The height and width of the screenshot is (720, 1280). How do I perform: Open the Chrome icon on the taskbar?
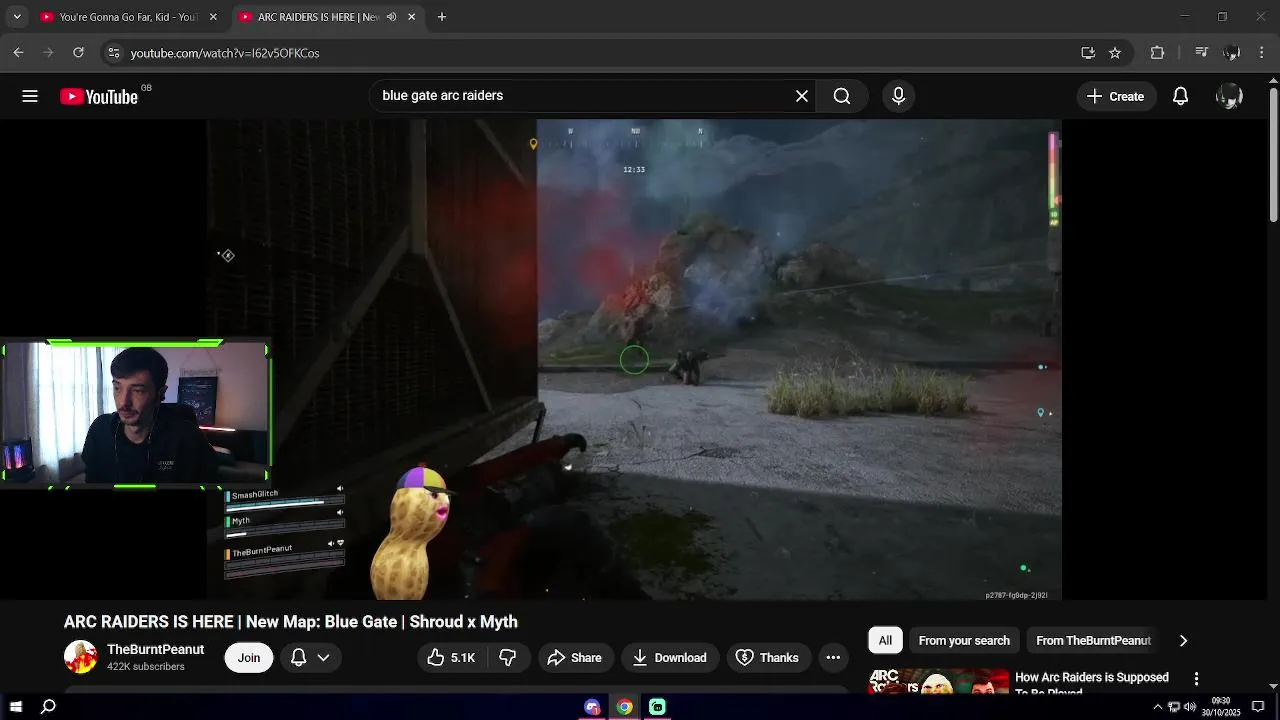pyautogui.click(x=624, y=707)
